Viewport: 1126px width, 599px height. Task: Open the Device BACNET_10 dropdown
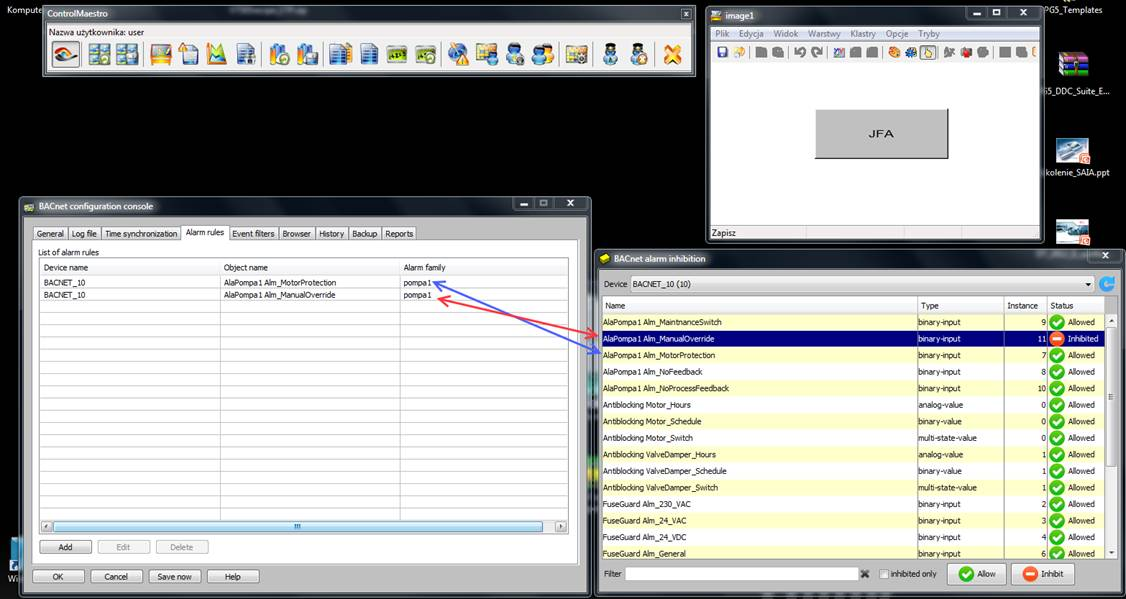862,284
